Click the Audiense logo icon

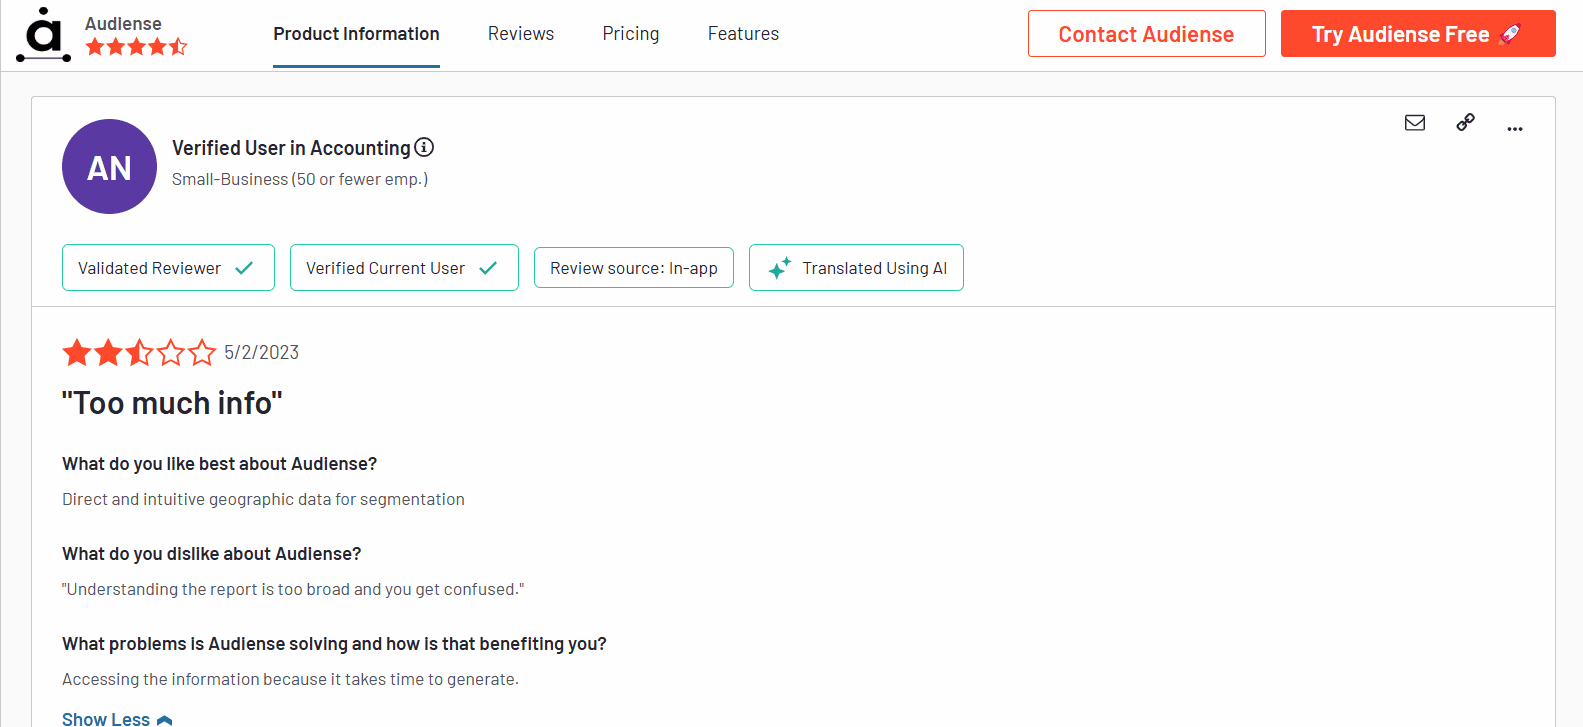43,35
